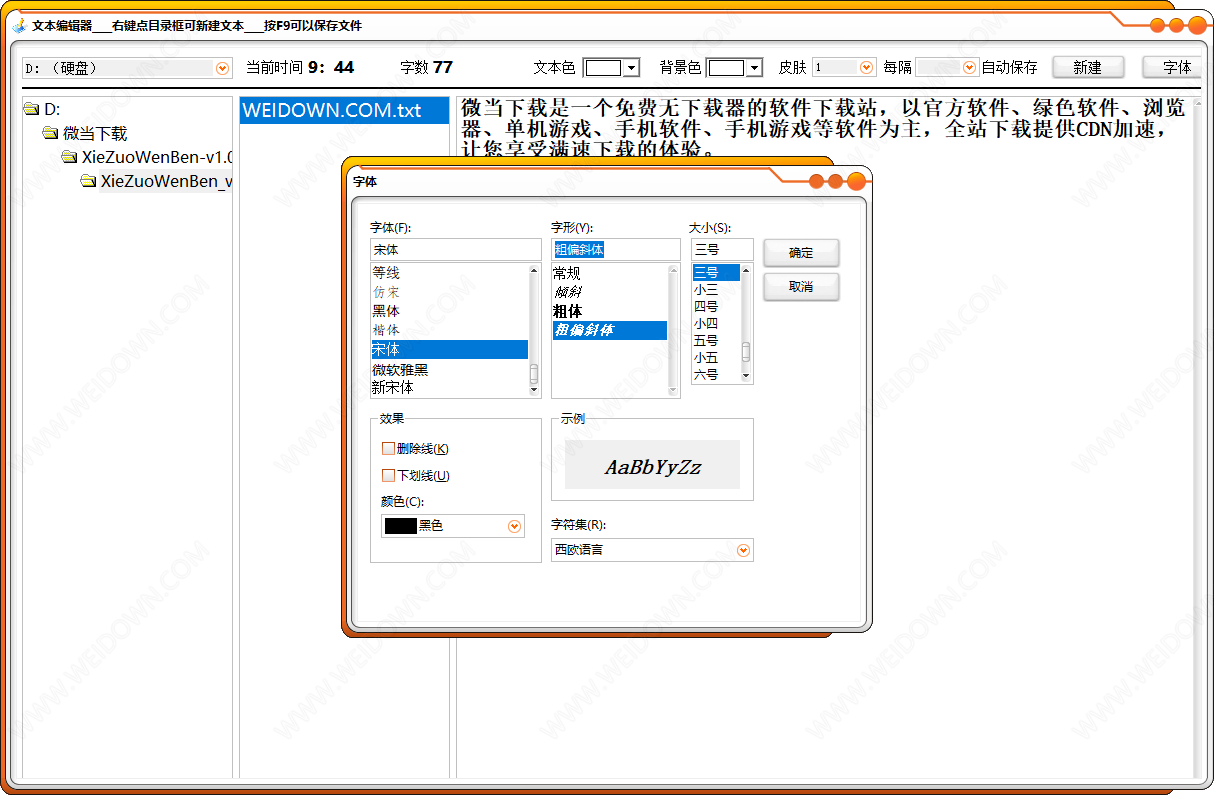Click the font list scrollbar up arrow

click(534, 270)
